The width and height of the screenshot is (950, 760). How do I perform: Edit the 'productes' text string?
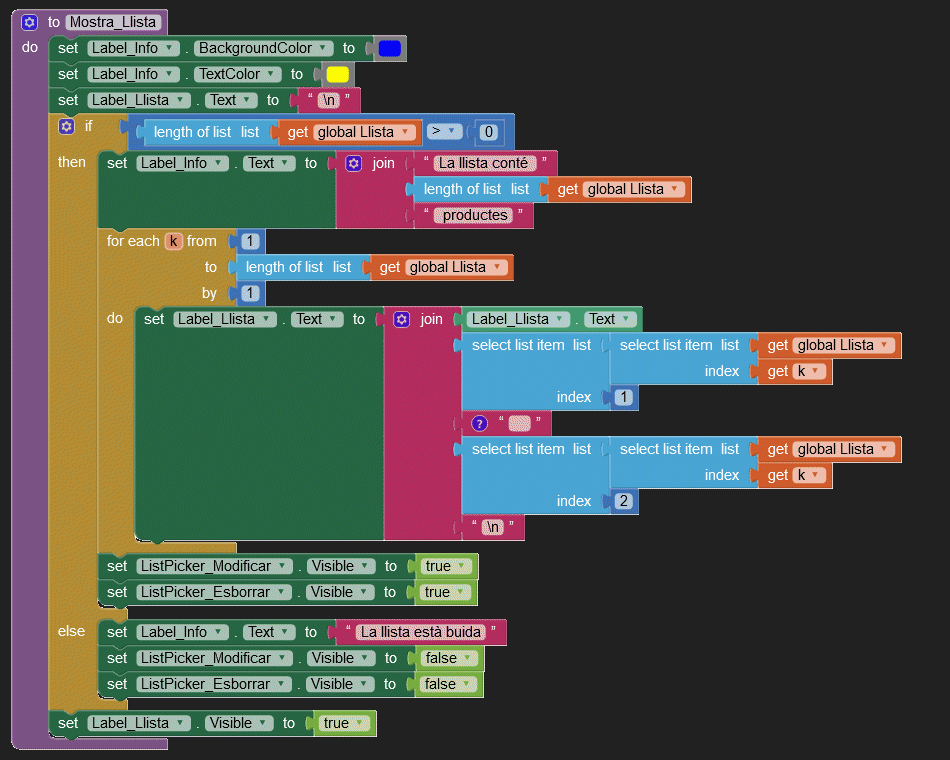(475, 215)
